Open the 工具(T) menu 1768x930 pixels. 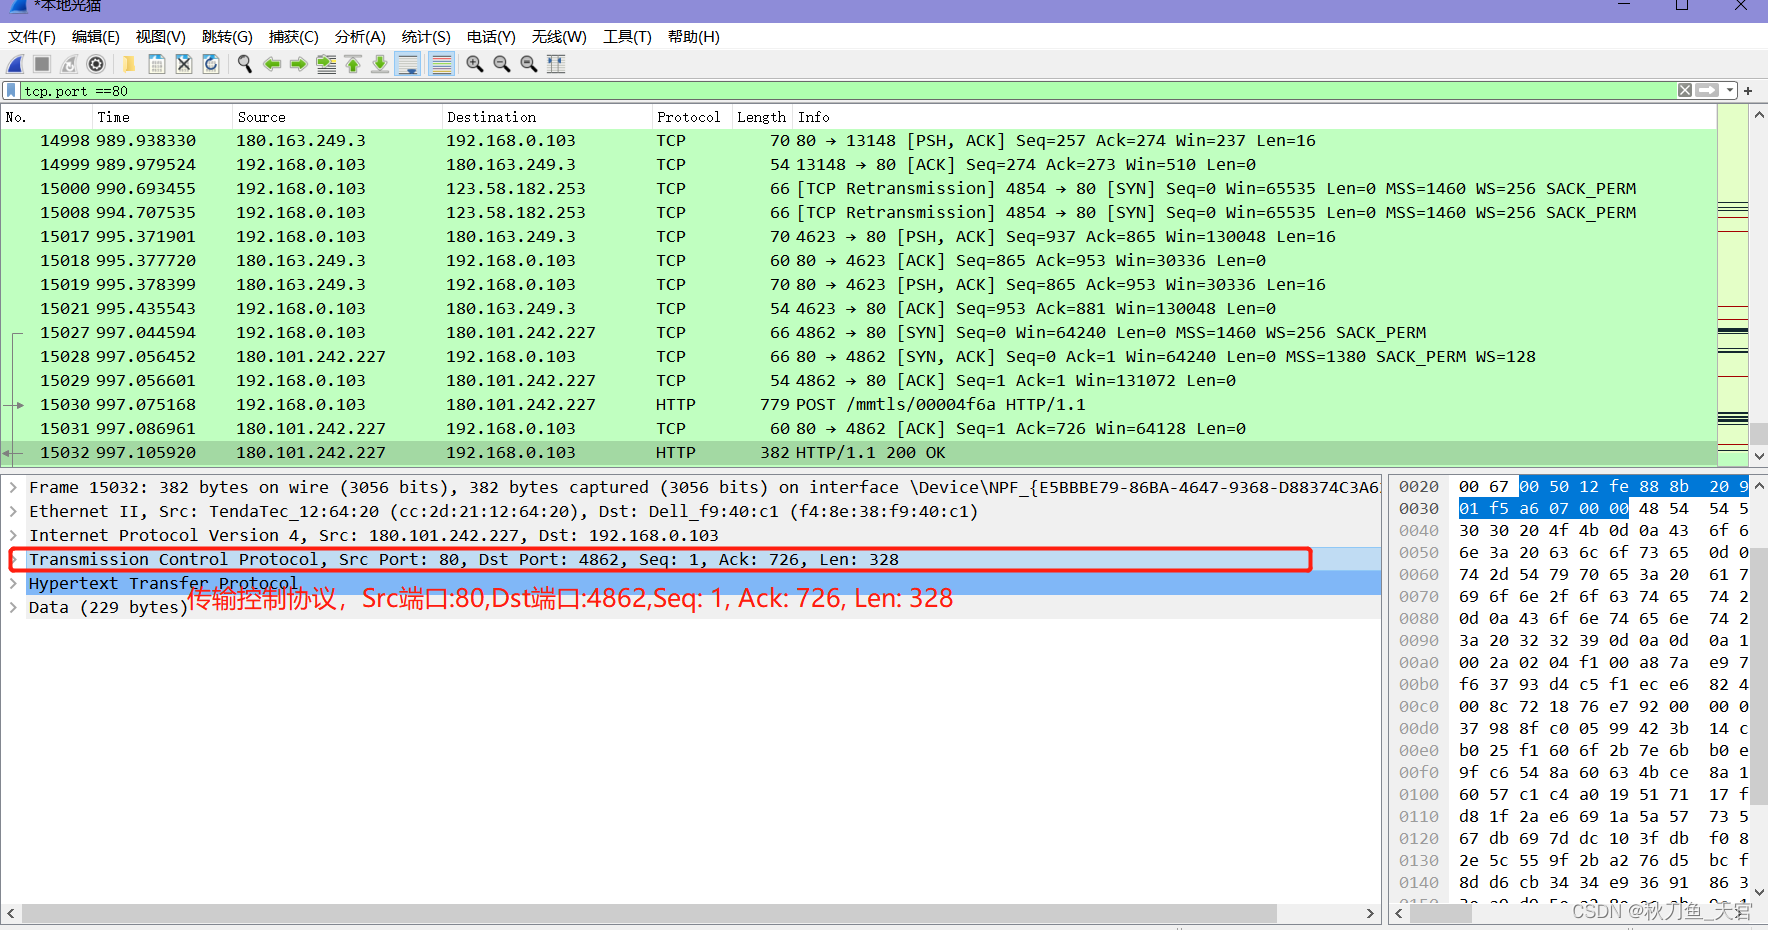click(x=627, y=37)
